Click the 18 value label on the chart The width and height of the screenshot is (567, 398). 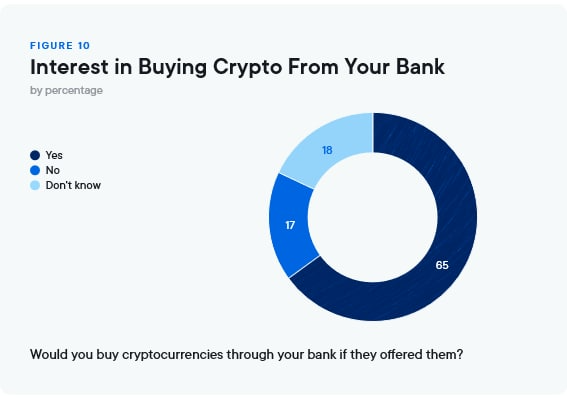click(327, 150)
